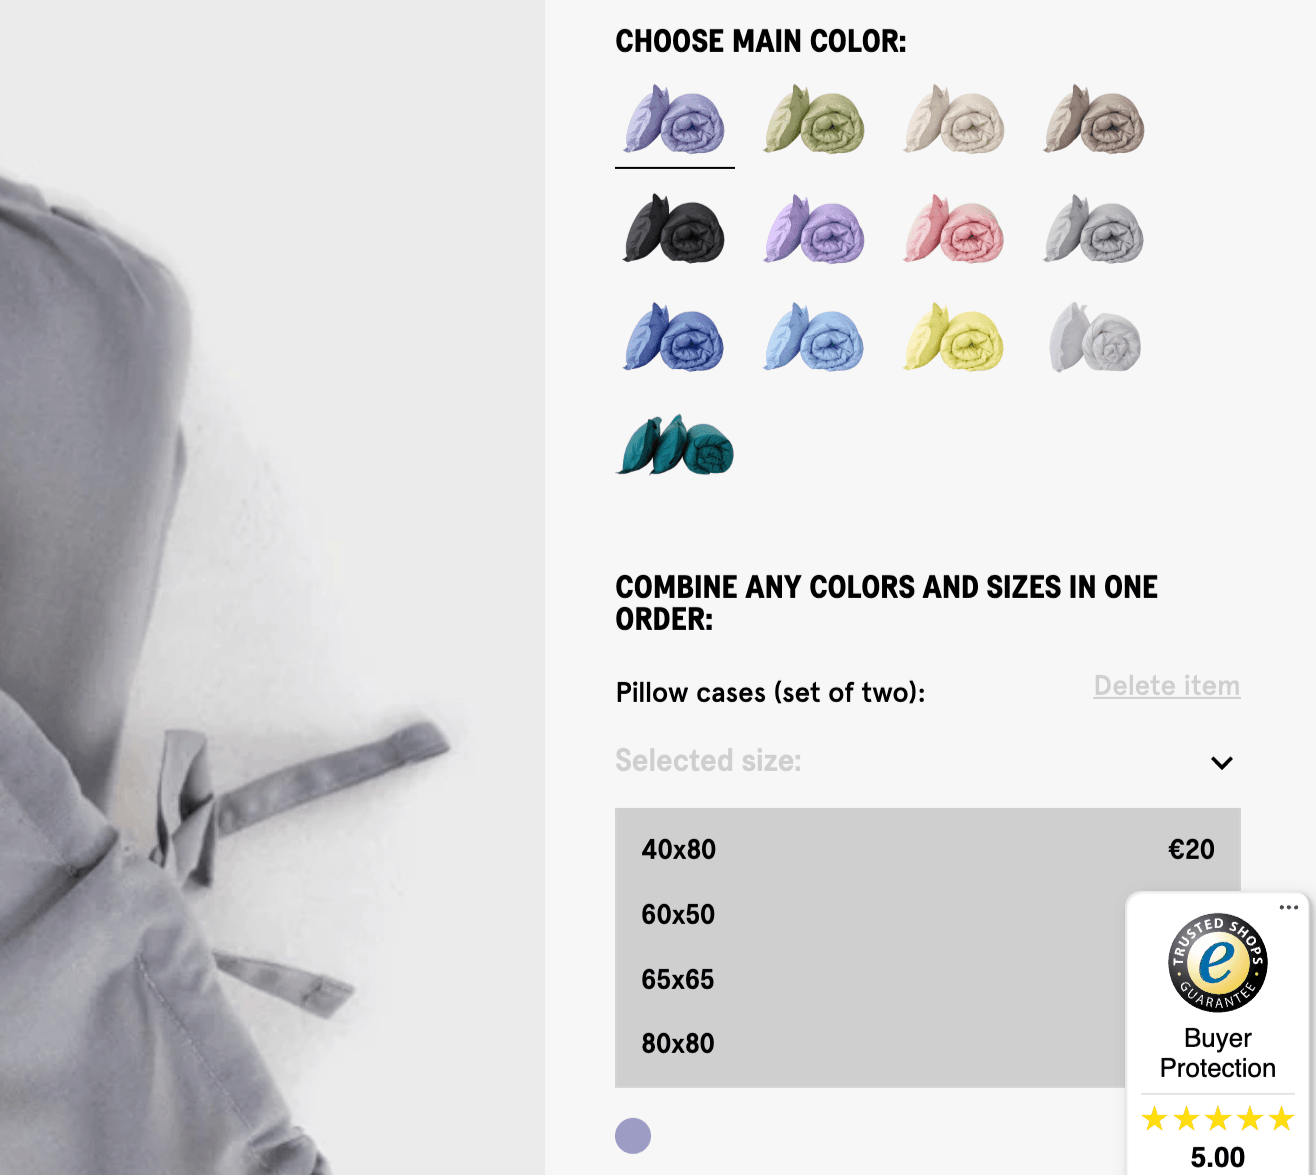The width and height of the screenshot is (1316, 1175).
Task: Pick the sky blue bedding color
Action: coord(814,338)
